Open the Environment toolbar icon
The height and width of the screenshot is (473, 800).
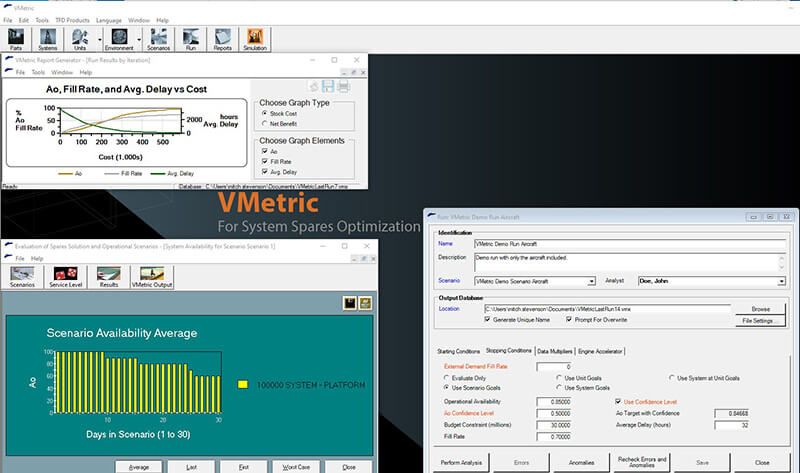point(119,39)
